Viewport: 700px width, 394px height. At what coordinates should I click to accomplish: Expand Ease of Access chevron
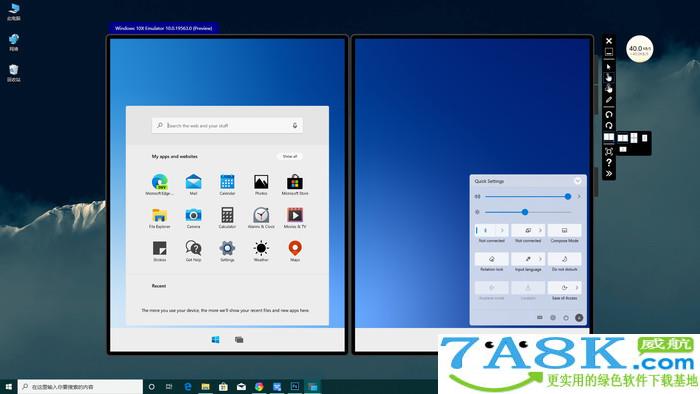(x=577, y=287)
